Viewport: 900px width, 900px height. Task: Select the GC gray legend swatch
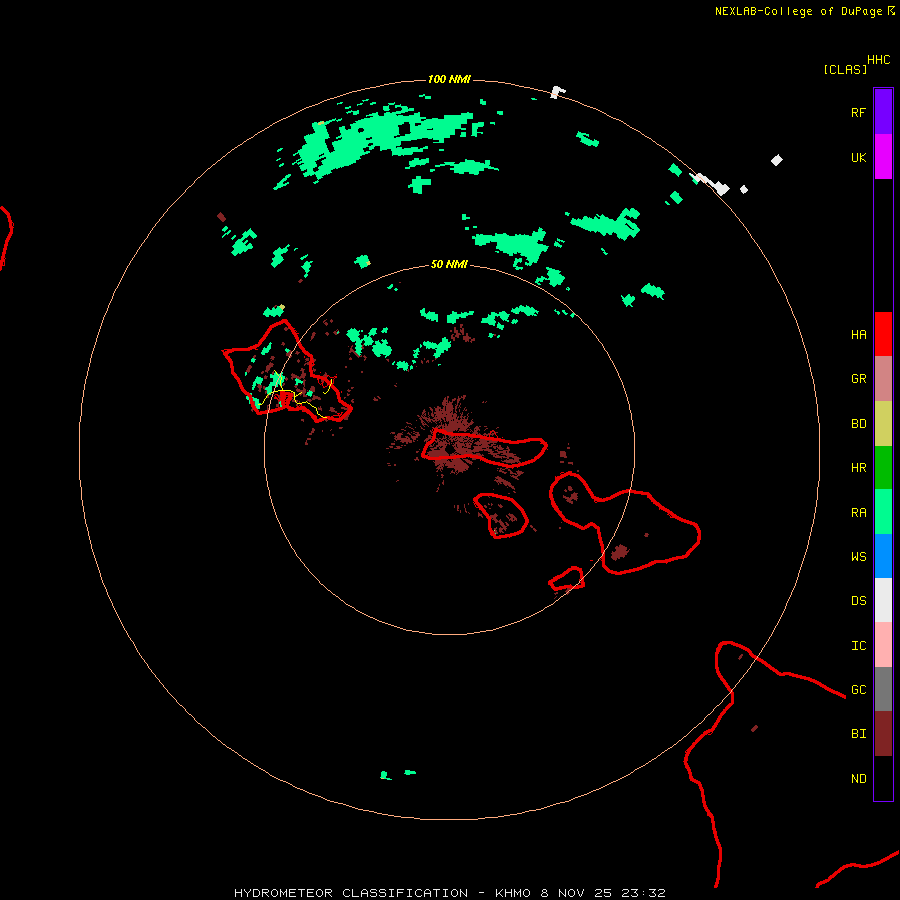pyautogui.click(x=883, y=689)
